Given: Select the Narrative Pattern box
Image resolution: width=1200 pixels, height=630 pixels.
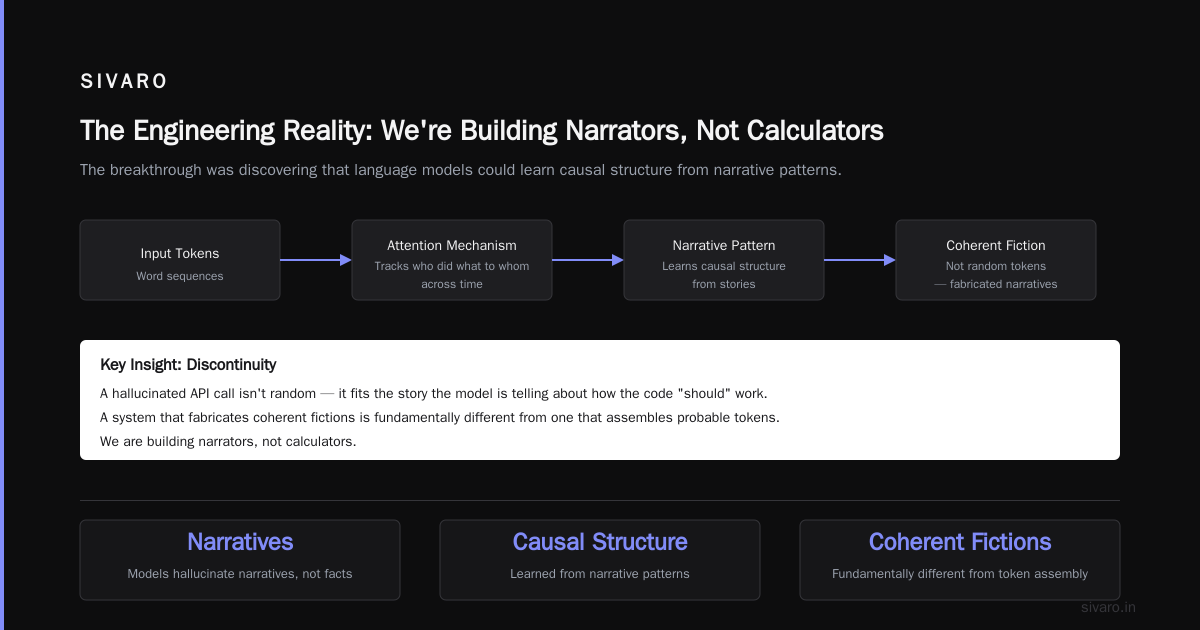Looking at the screenshot, I should pos(724,260).
